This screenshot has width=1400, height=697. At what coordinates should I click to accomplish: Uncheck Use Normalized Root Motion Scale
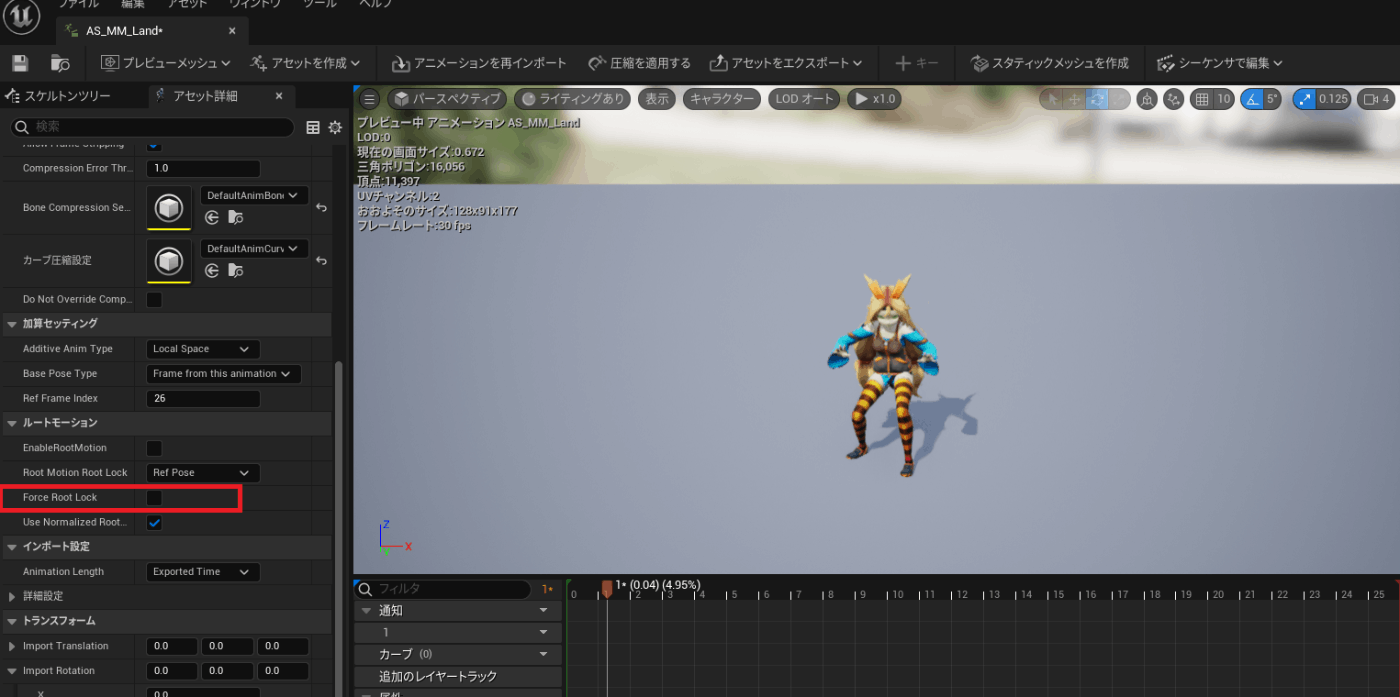coord(154,522)
